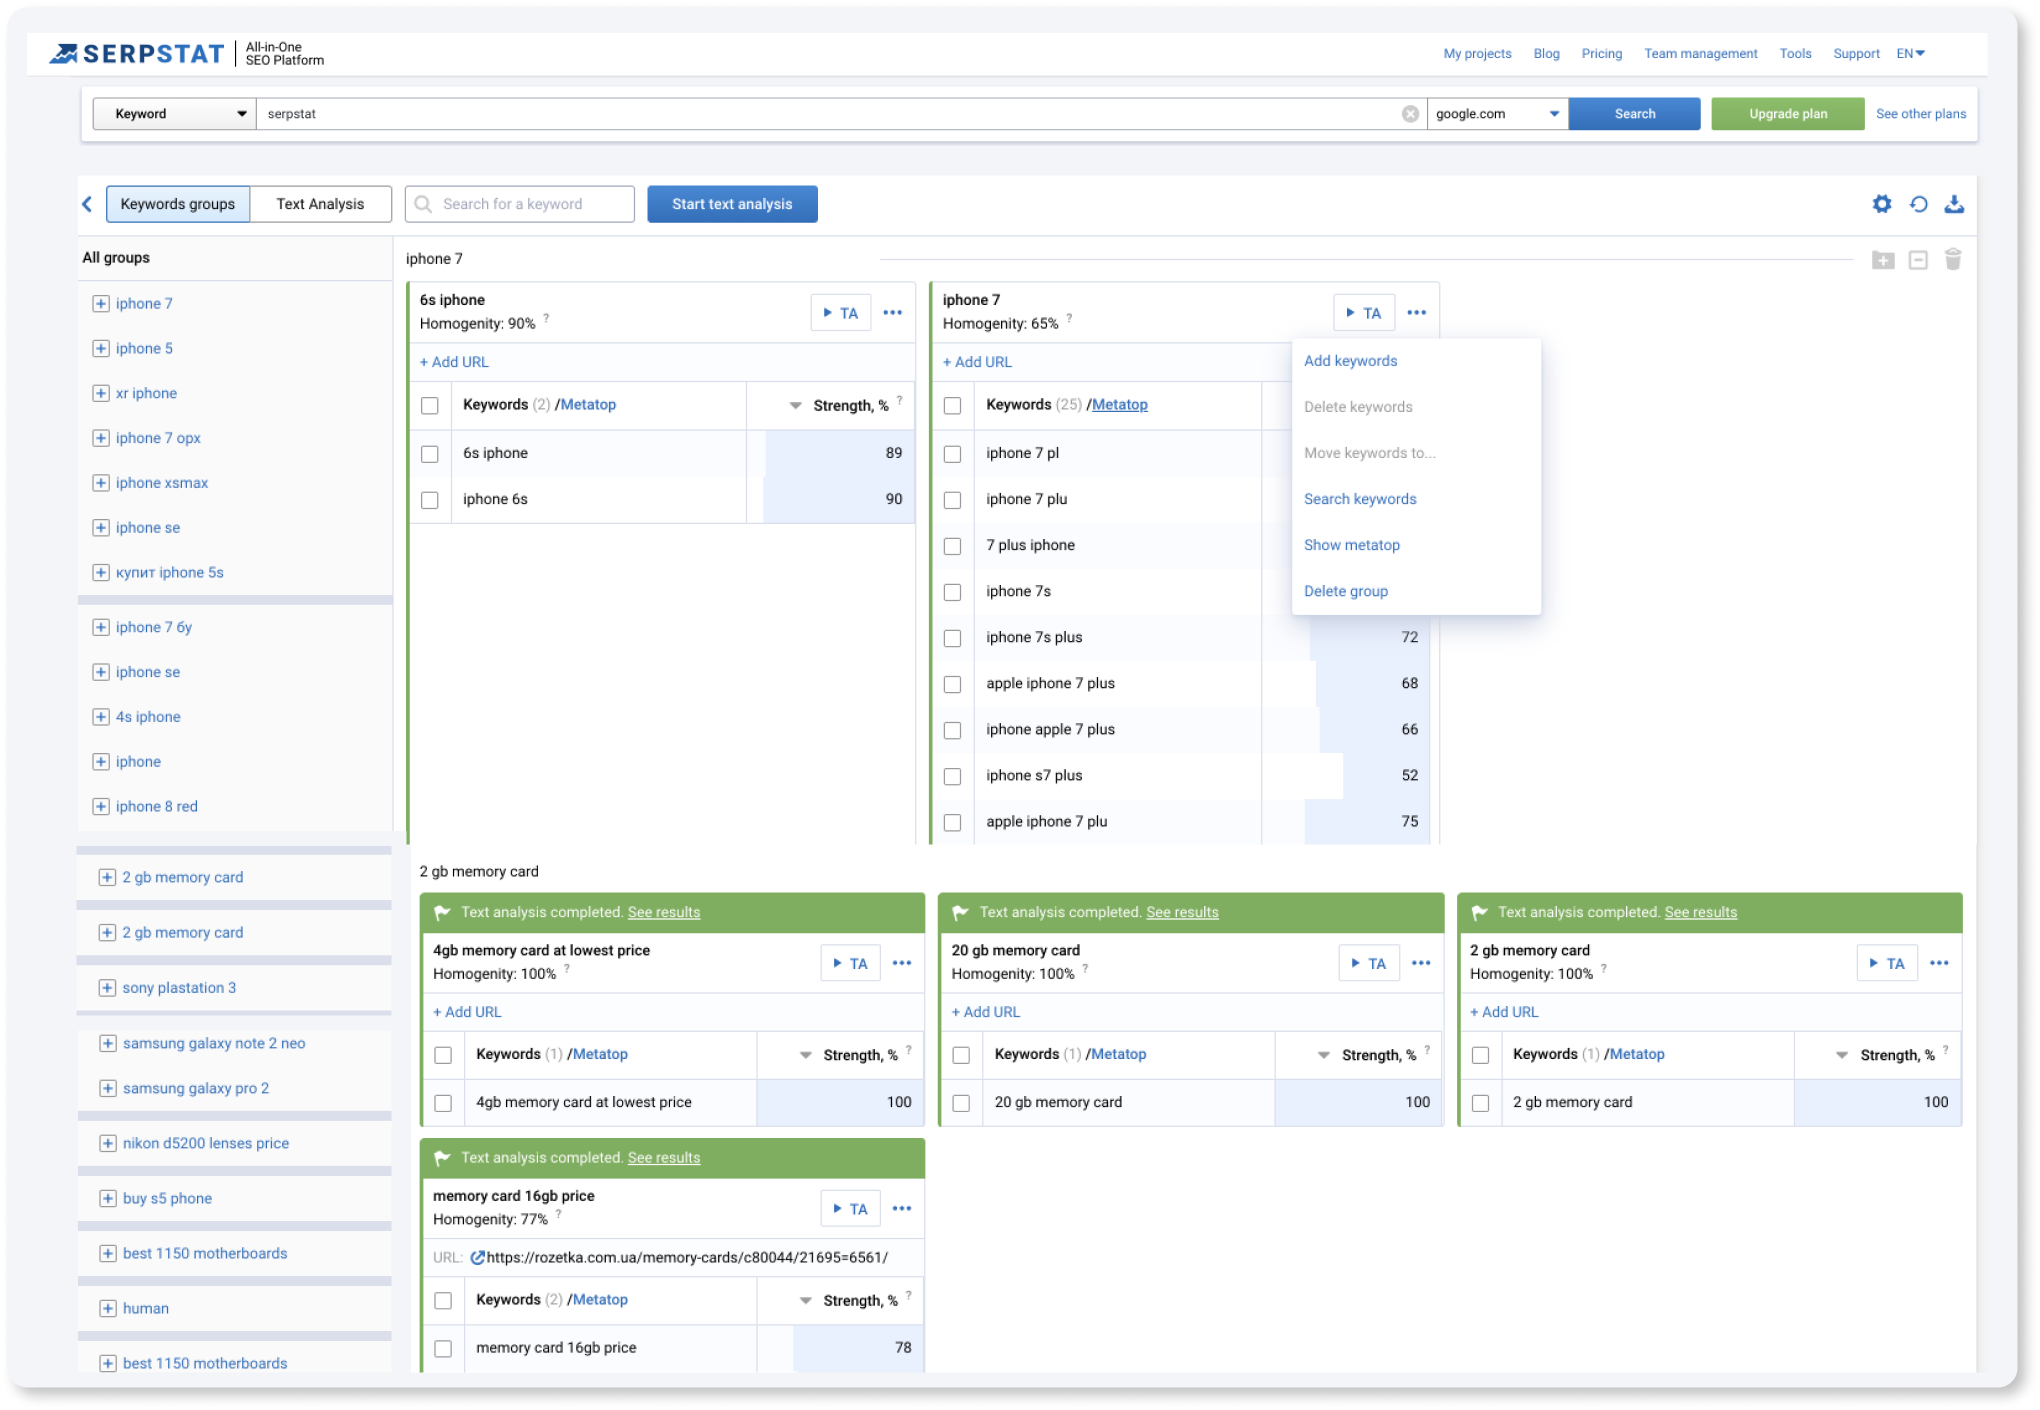Open three-dot menu for 2 gb memory card group

[x=1940, y=963]
